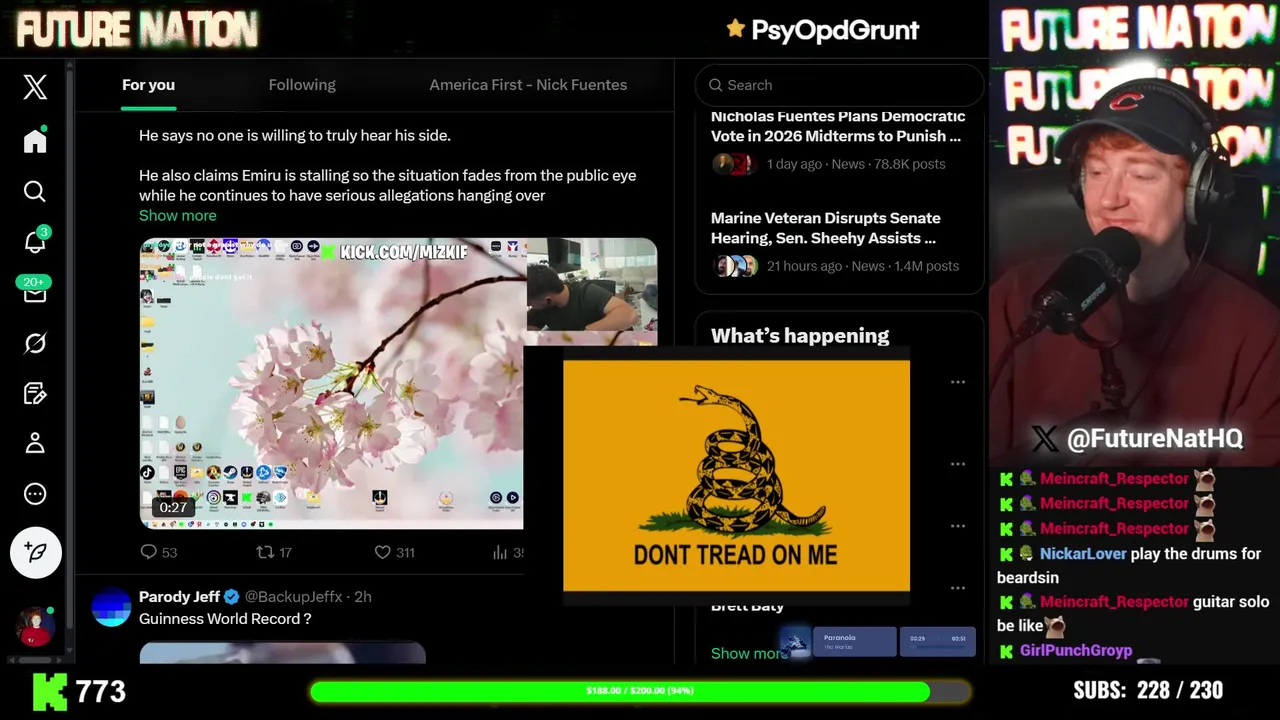1280x720 pixels.
Task: Click the star icon beside PsyOpdGrunt
Action: pos(736,29)
